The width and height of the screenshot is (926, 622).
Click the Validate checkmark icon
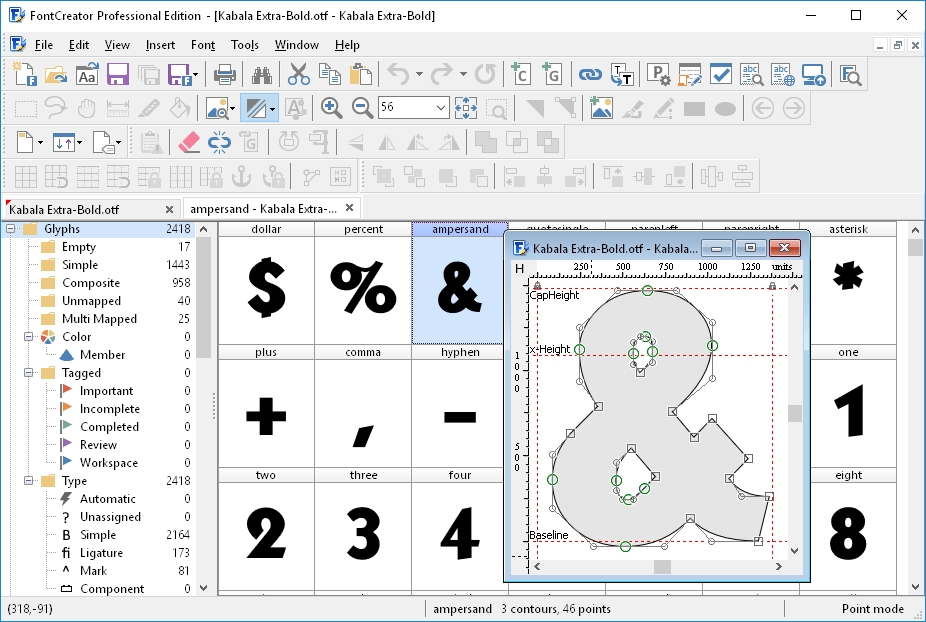tap(720, 74)
